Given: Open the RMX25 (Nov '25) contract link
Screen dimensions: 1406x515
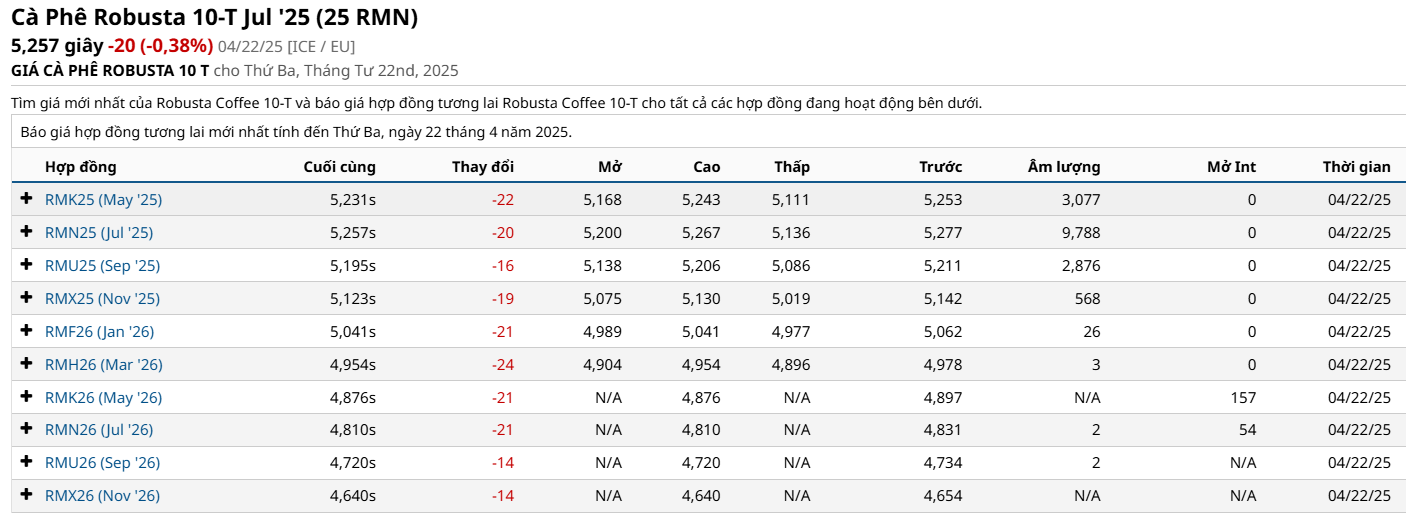Looking at the screenshot, I should pyautogui.click(x=102, y=299).
